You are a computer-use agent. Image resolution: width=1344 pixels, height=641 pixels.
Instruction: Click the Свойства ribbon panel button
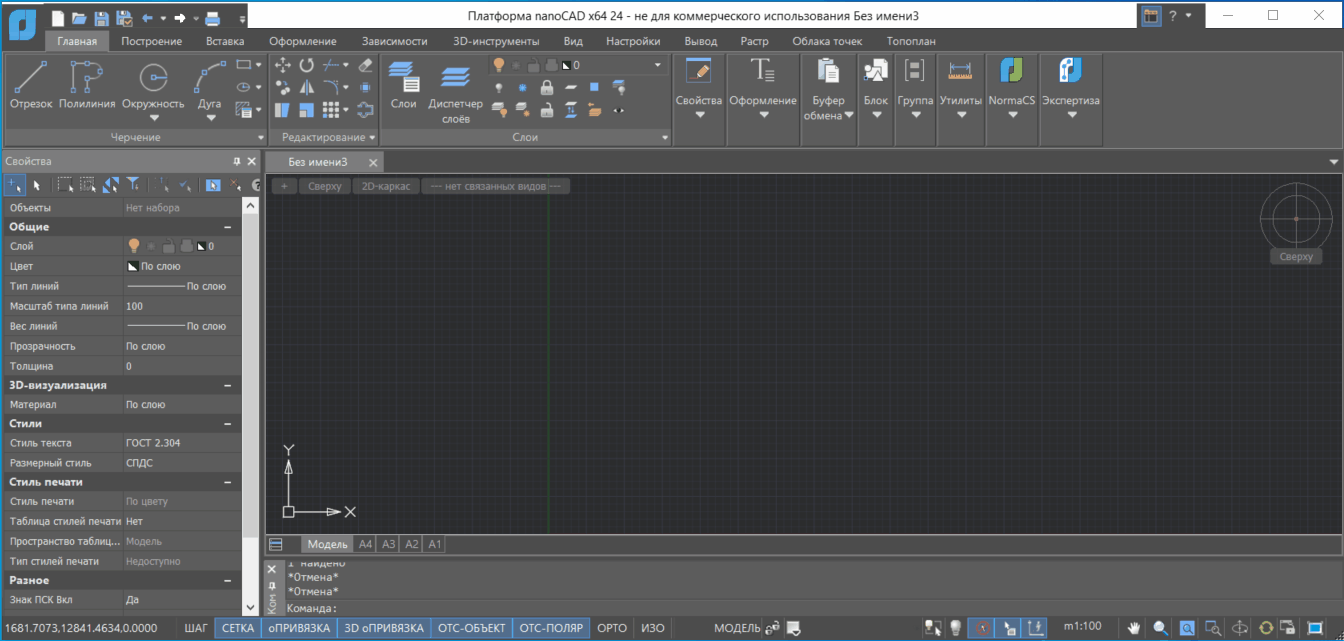(x=698, y=87)
